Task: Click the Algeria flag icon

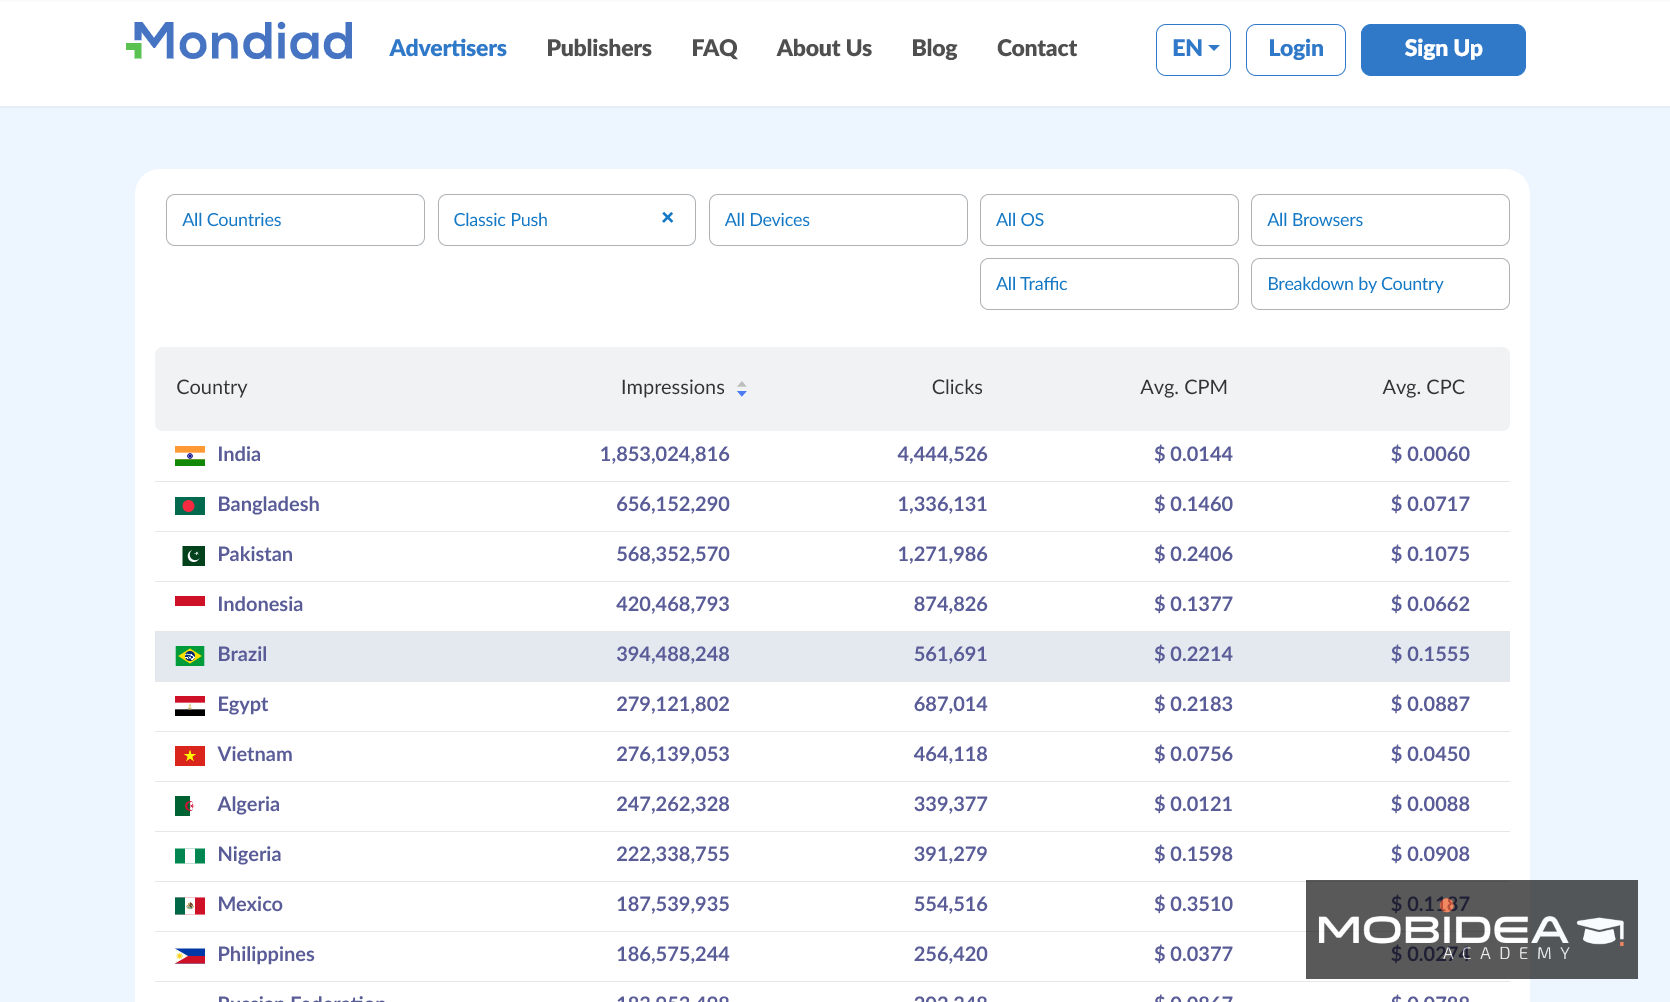Action: tap(184, 806)
